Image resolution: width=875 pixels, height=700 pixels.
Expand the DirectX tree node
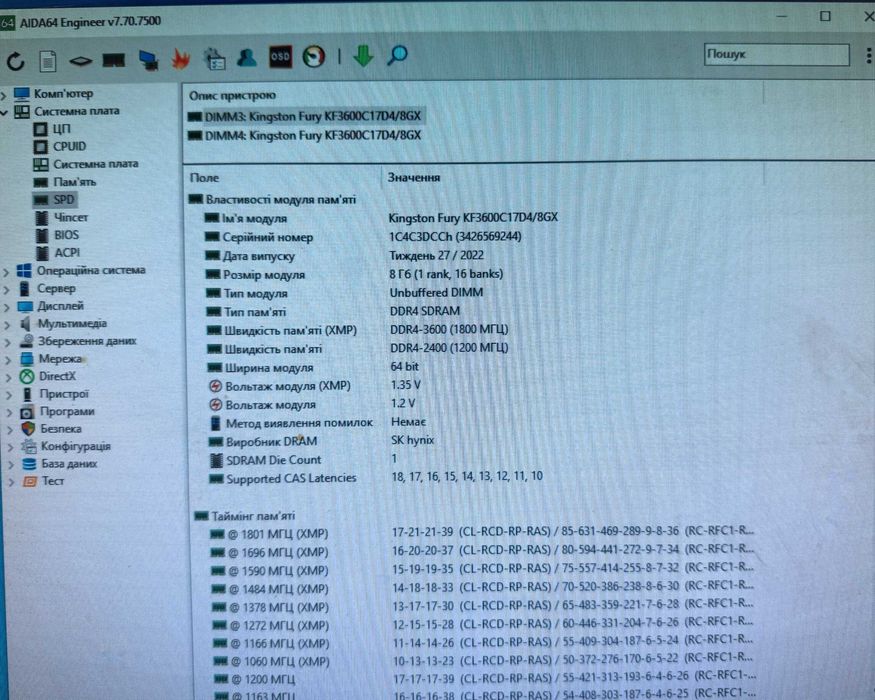pyautogui.click(x=8, y=378)
